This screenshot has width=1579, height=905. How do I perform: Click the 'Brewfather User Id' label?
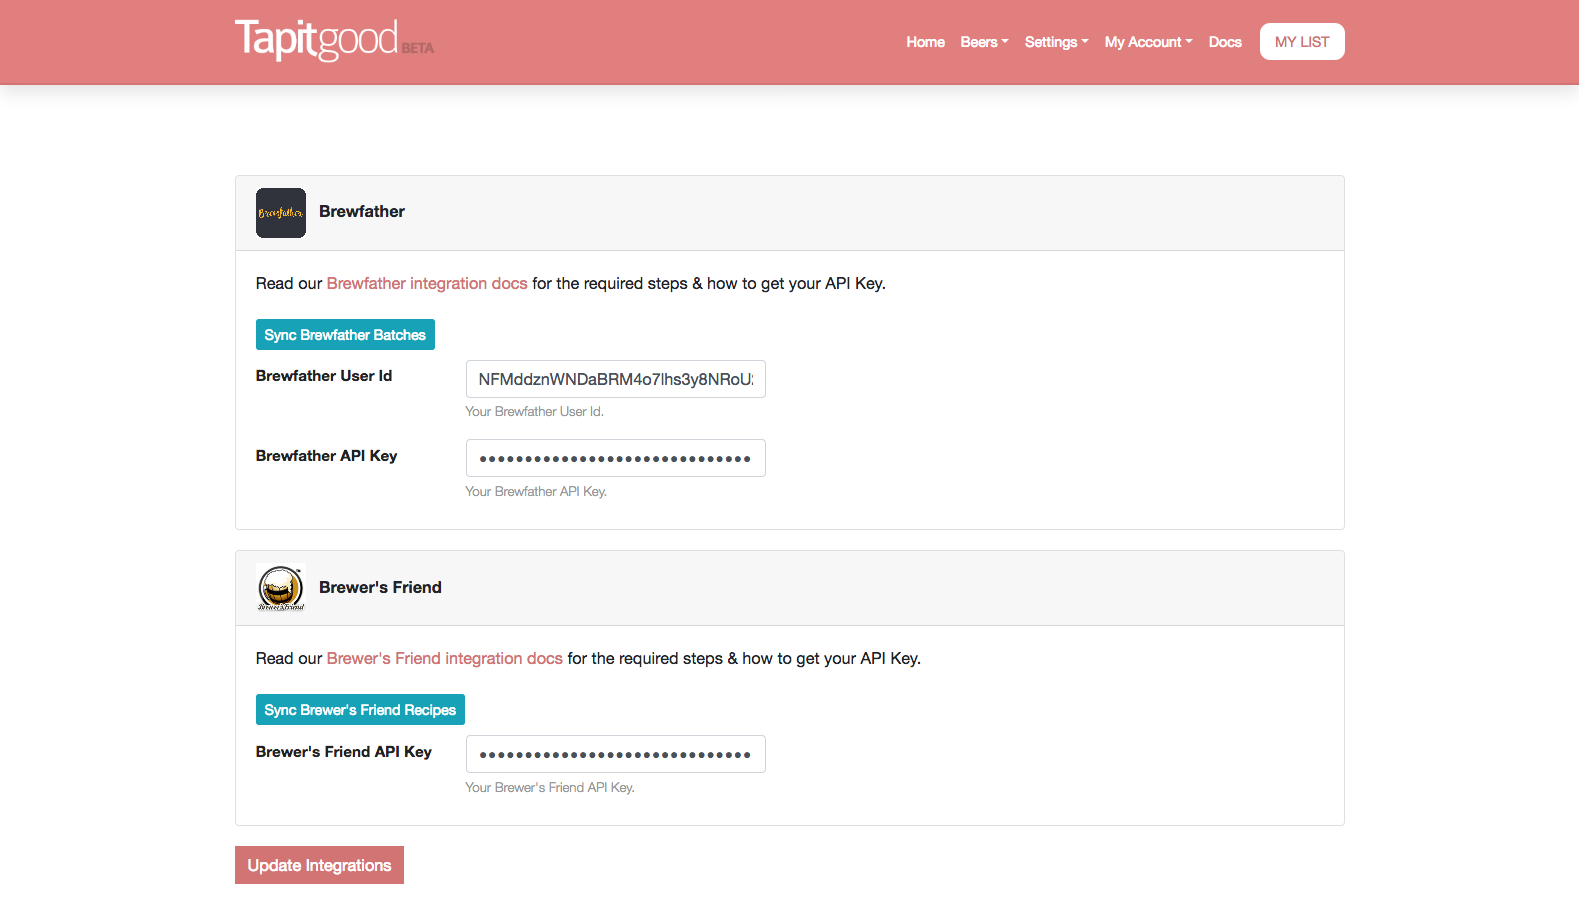(x=324, y=376)
